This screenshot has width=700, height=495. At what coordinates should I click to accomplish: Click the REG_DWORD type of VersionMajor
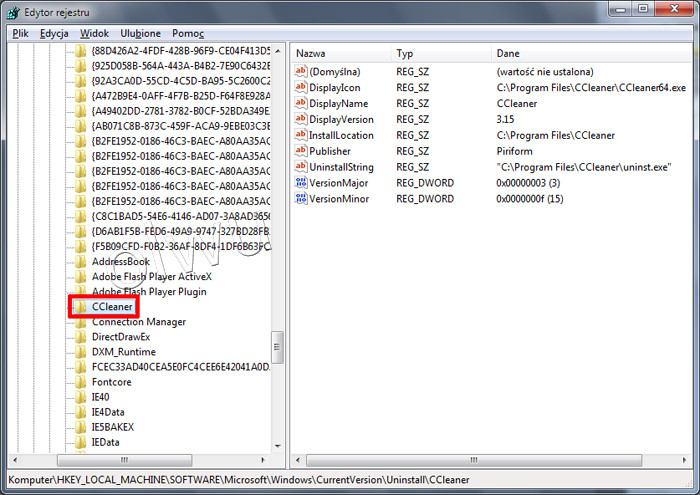pos(425,183)
